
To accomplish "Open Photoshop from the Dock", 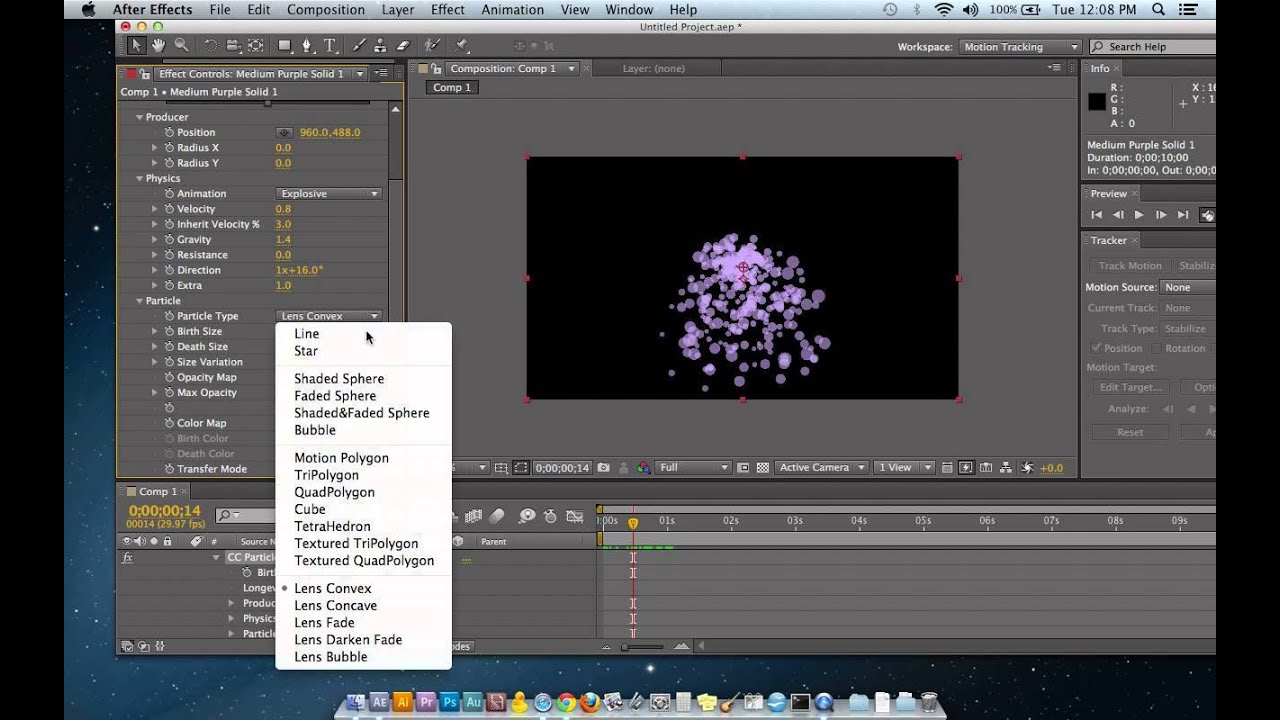I will [x=450, y=702].
